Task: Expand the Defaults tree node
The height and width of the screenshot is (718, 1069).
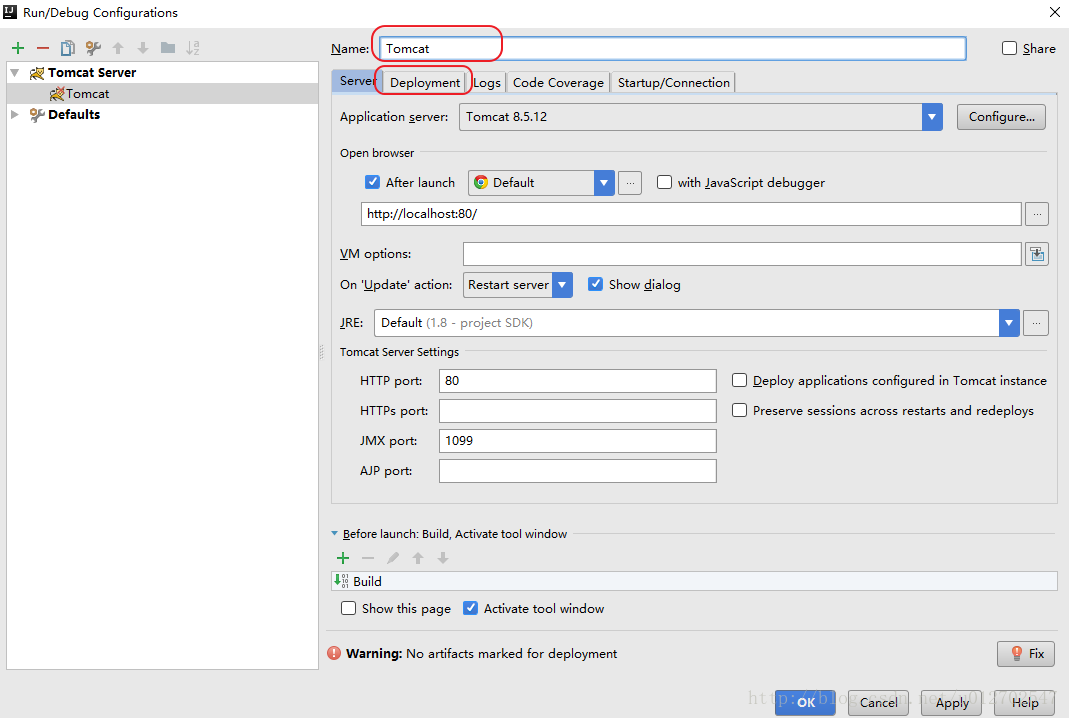Action: (15, 115)
